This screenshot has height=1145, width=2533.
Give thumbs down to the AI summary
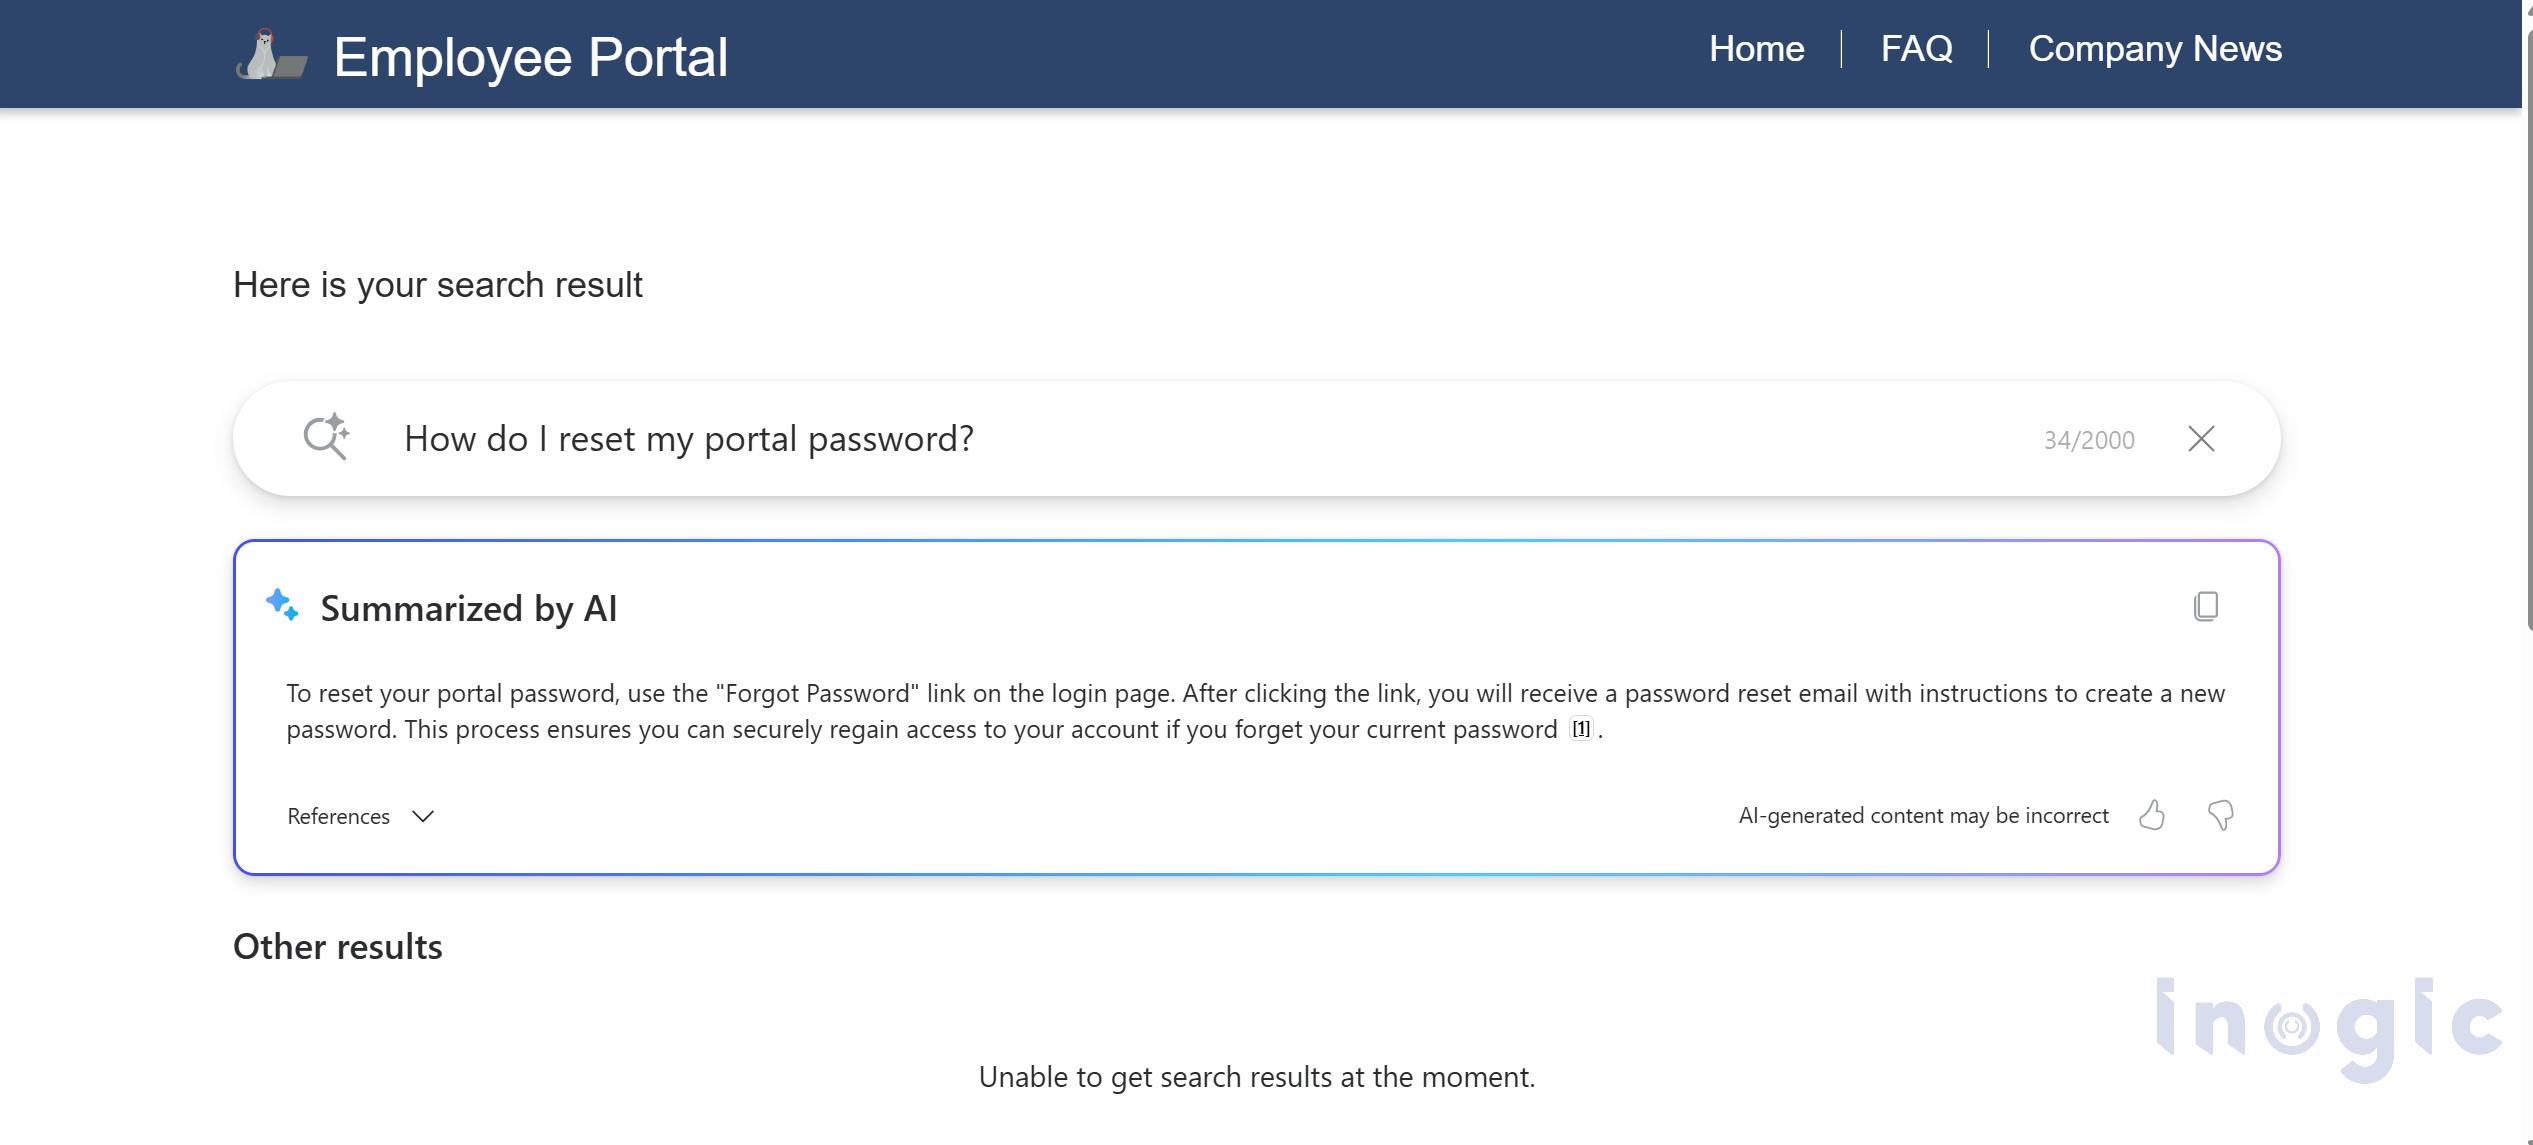(2220, 815)
